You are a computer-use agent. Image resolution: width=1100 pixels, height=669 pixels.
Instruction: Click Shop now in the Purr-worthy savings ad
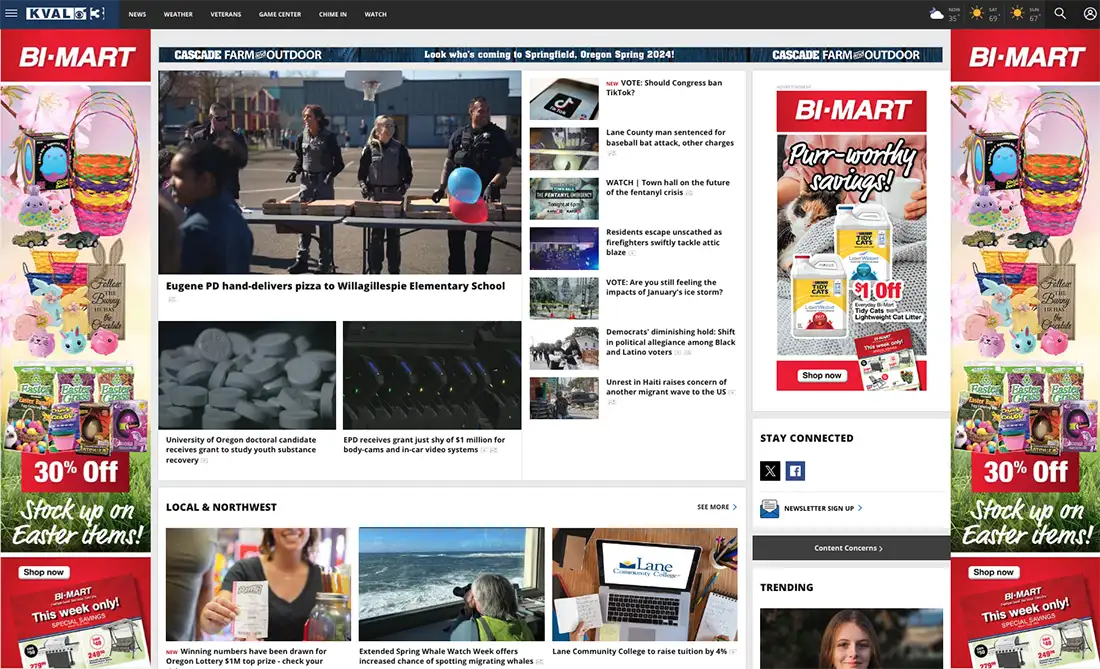click(x=821, y=375)
